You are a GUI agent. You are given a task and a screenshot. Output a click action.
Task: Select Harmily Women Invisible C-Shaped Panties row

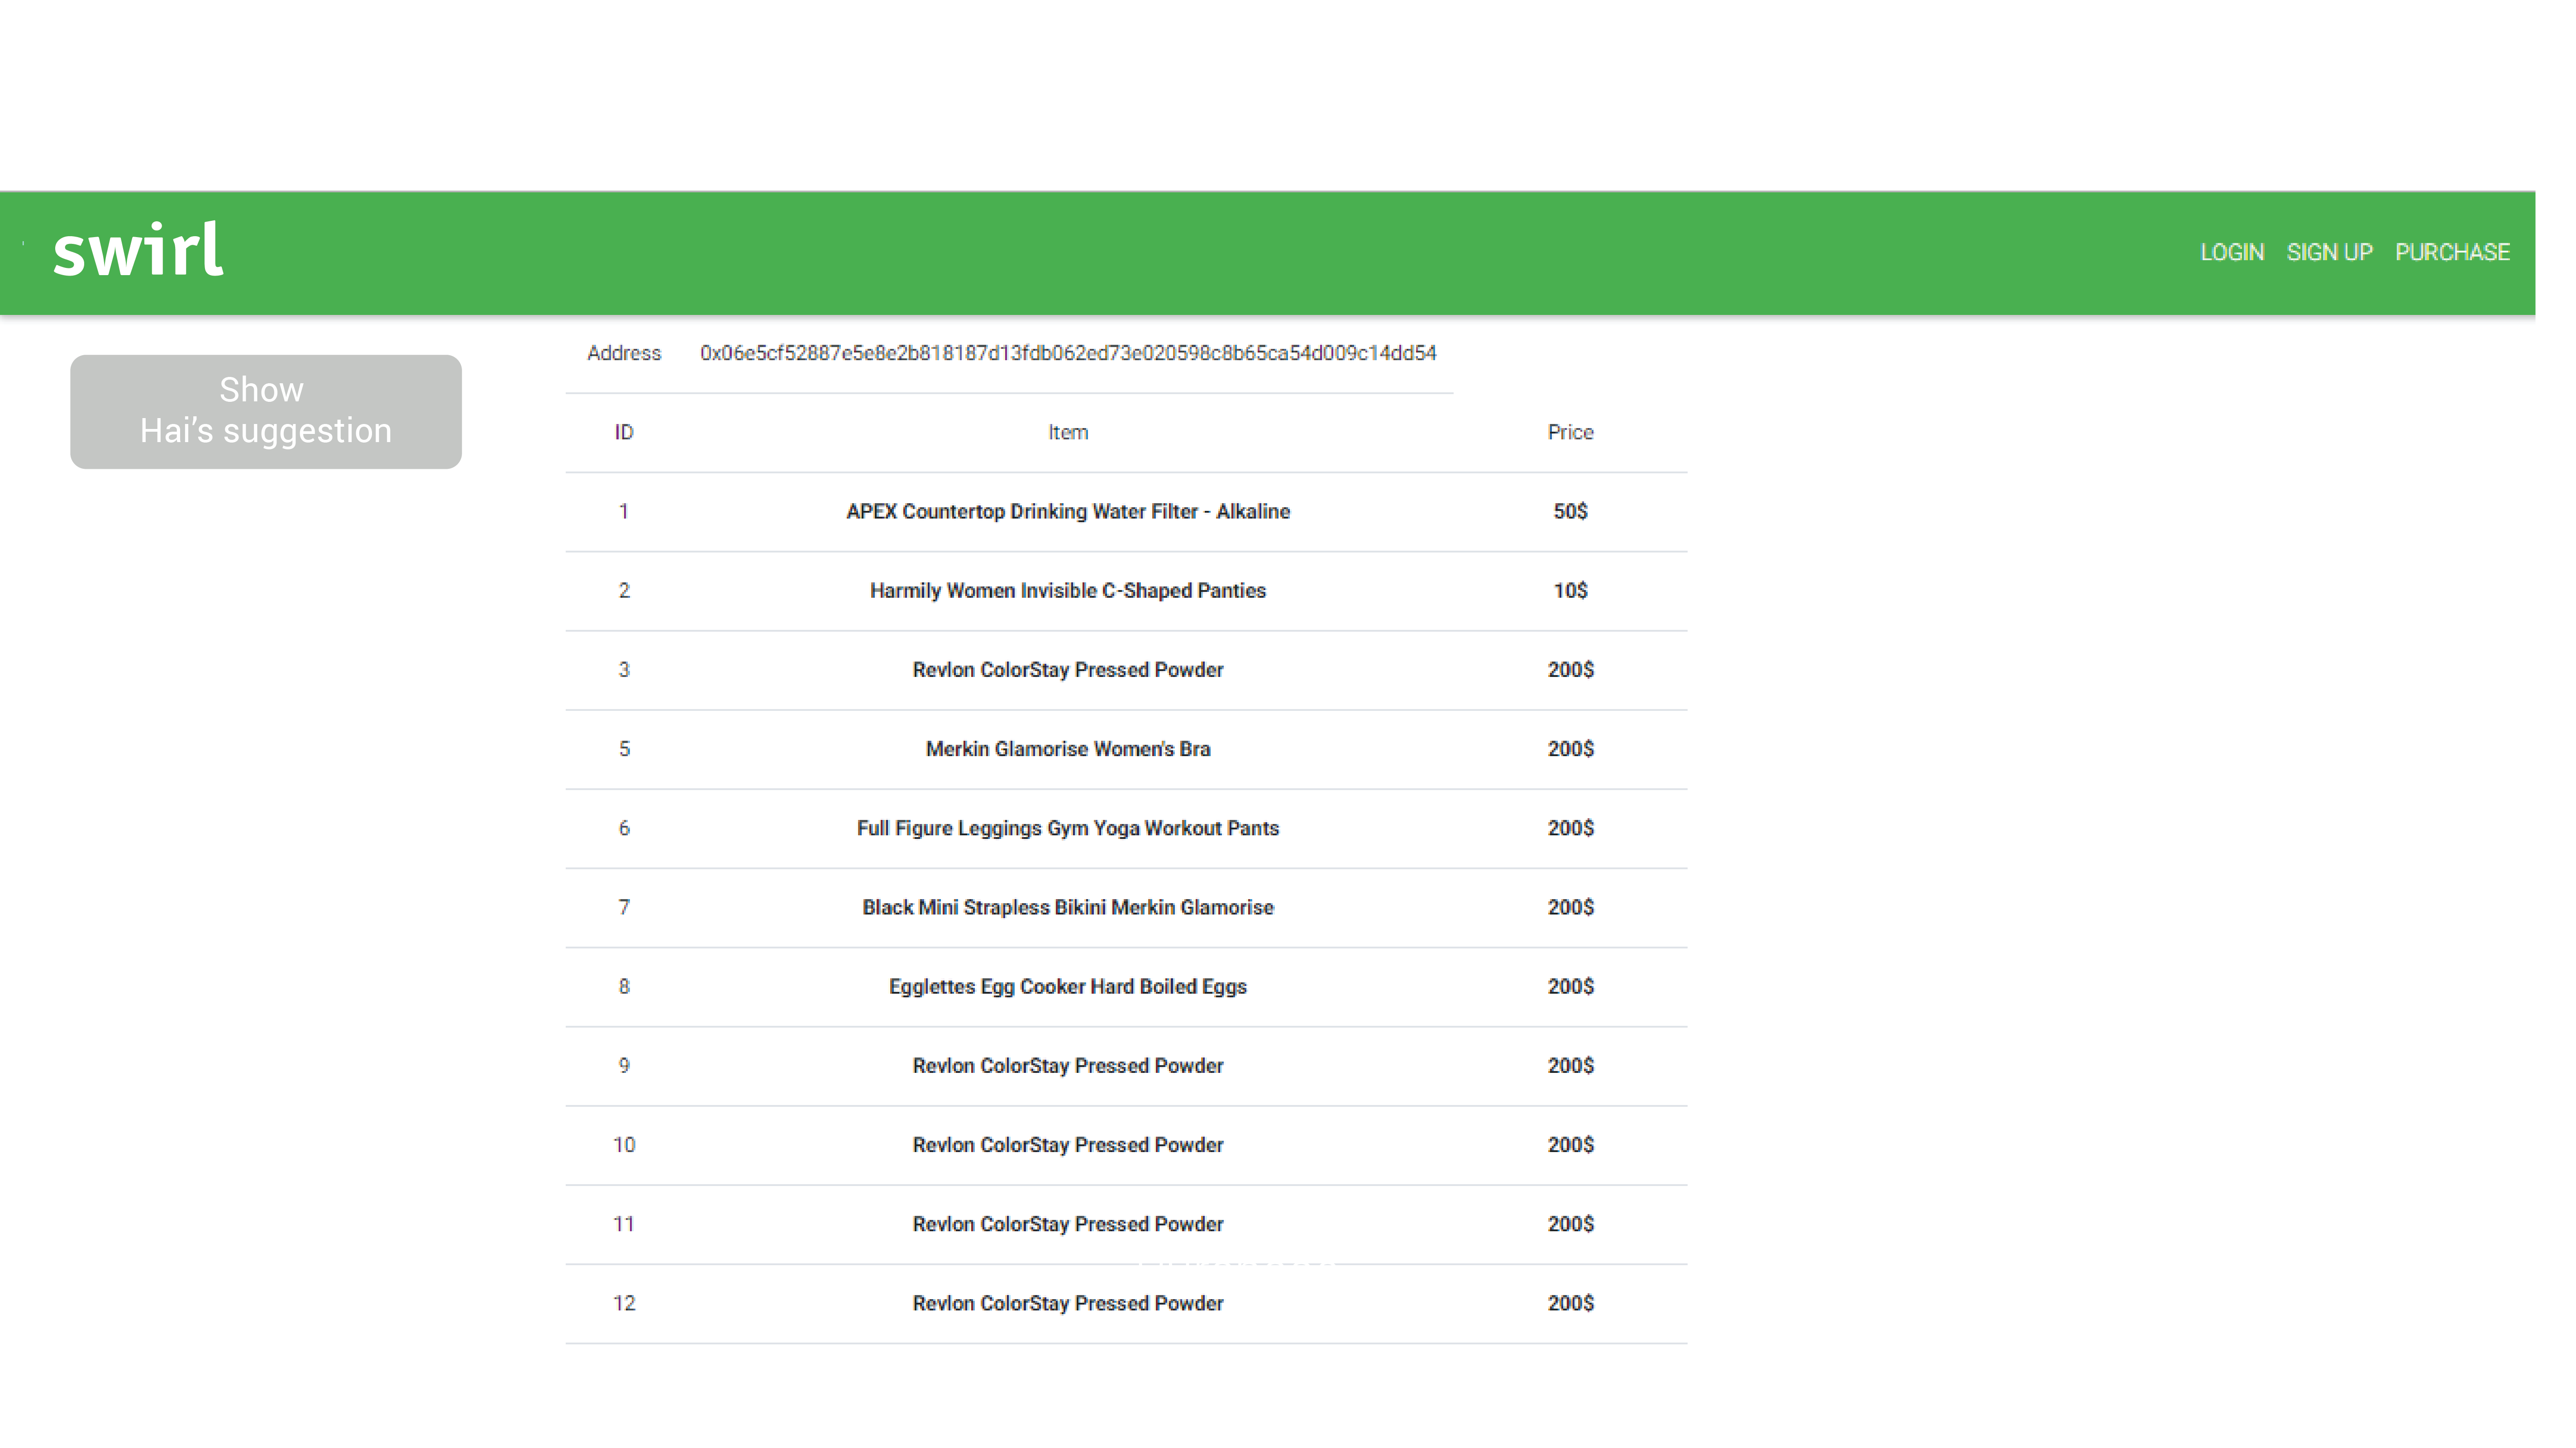pos(1067,590)
